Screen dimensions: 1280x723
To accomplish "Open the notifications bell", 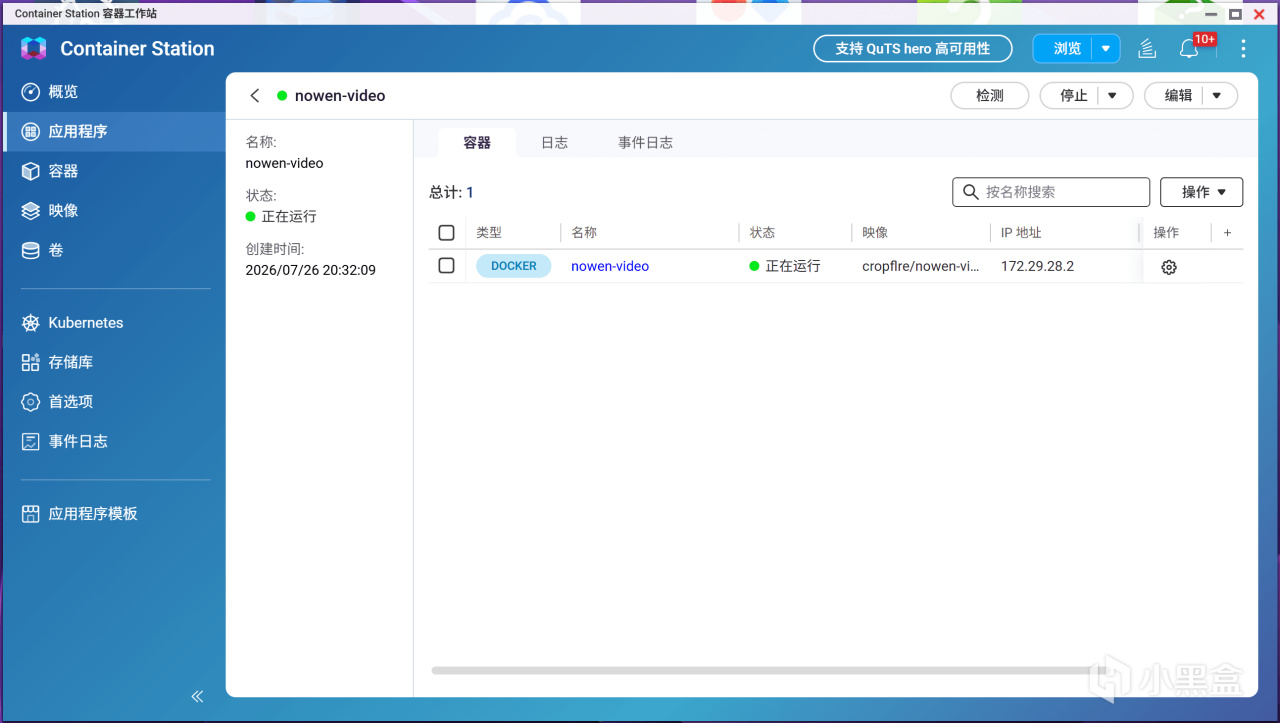I will tap(1189, 48).
